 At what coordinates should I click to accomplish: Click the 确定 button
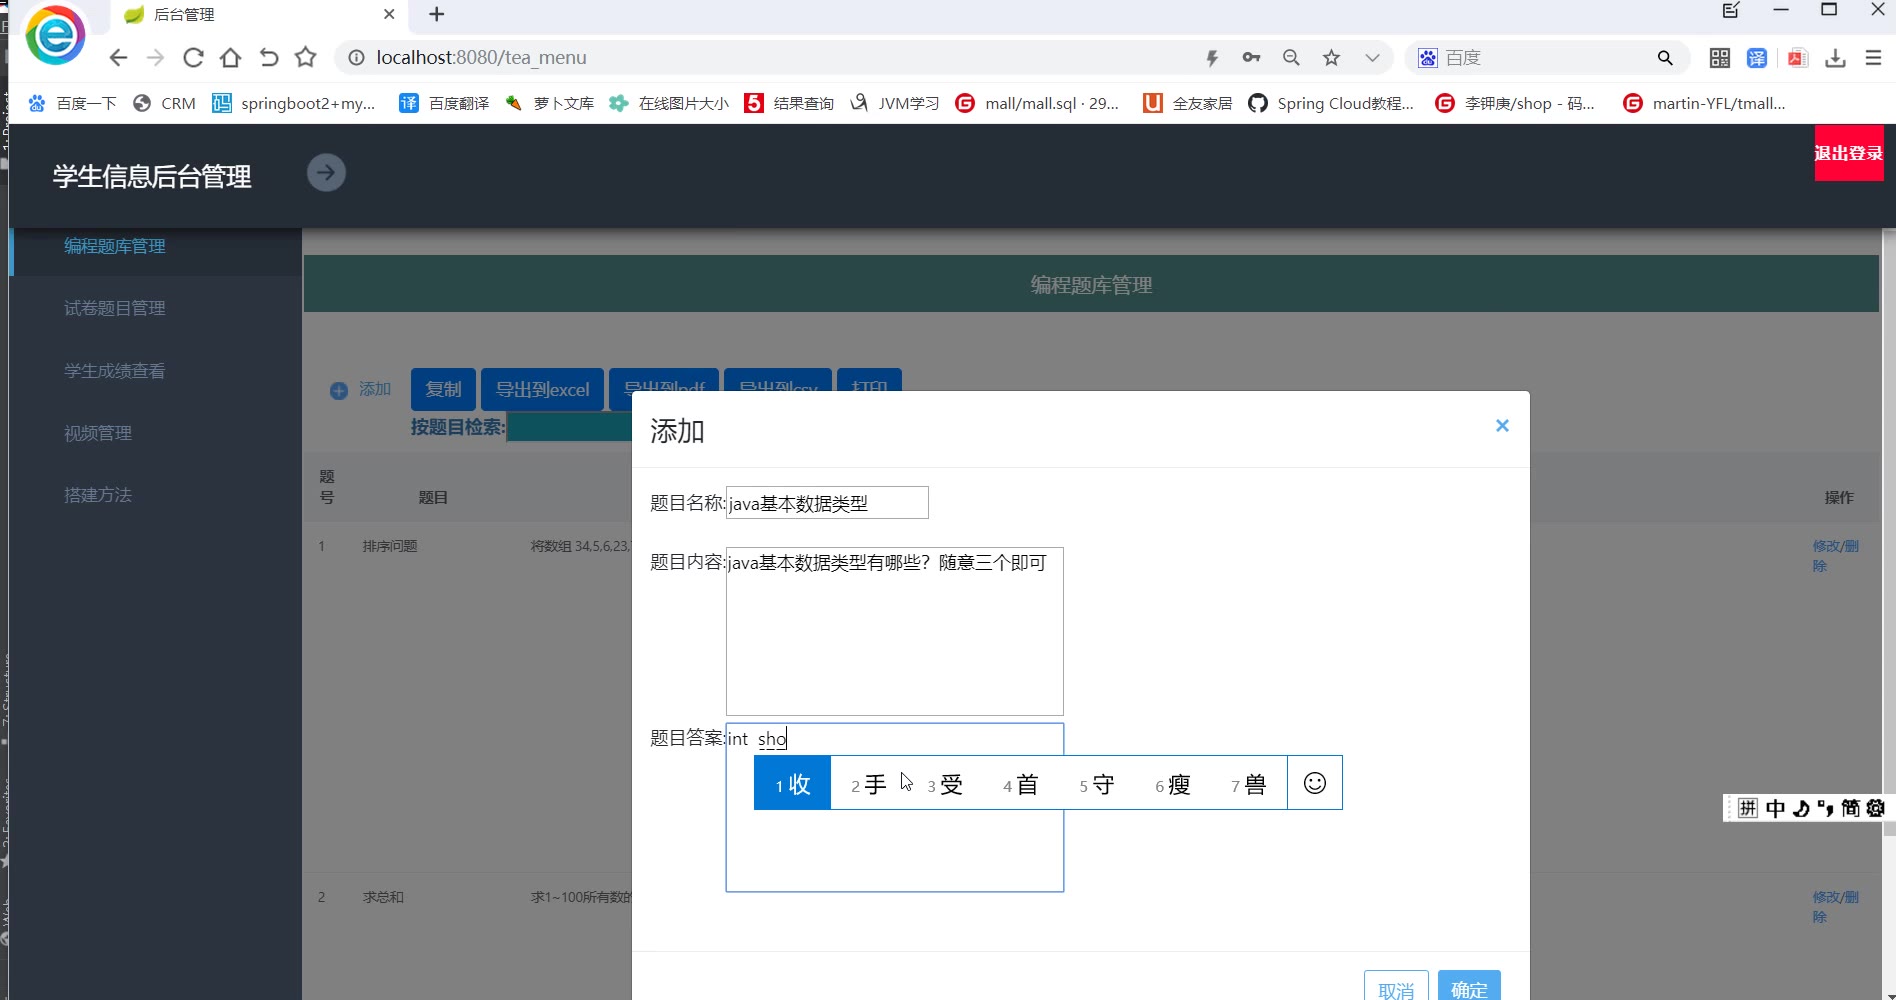(1468, 988)
